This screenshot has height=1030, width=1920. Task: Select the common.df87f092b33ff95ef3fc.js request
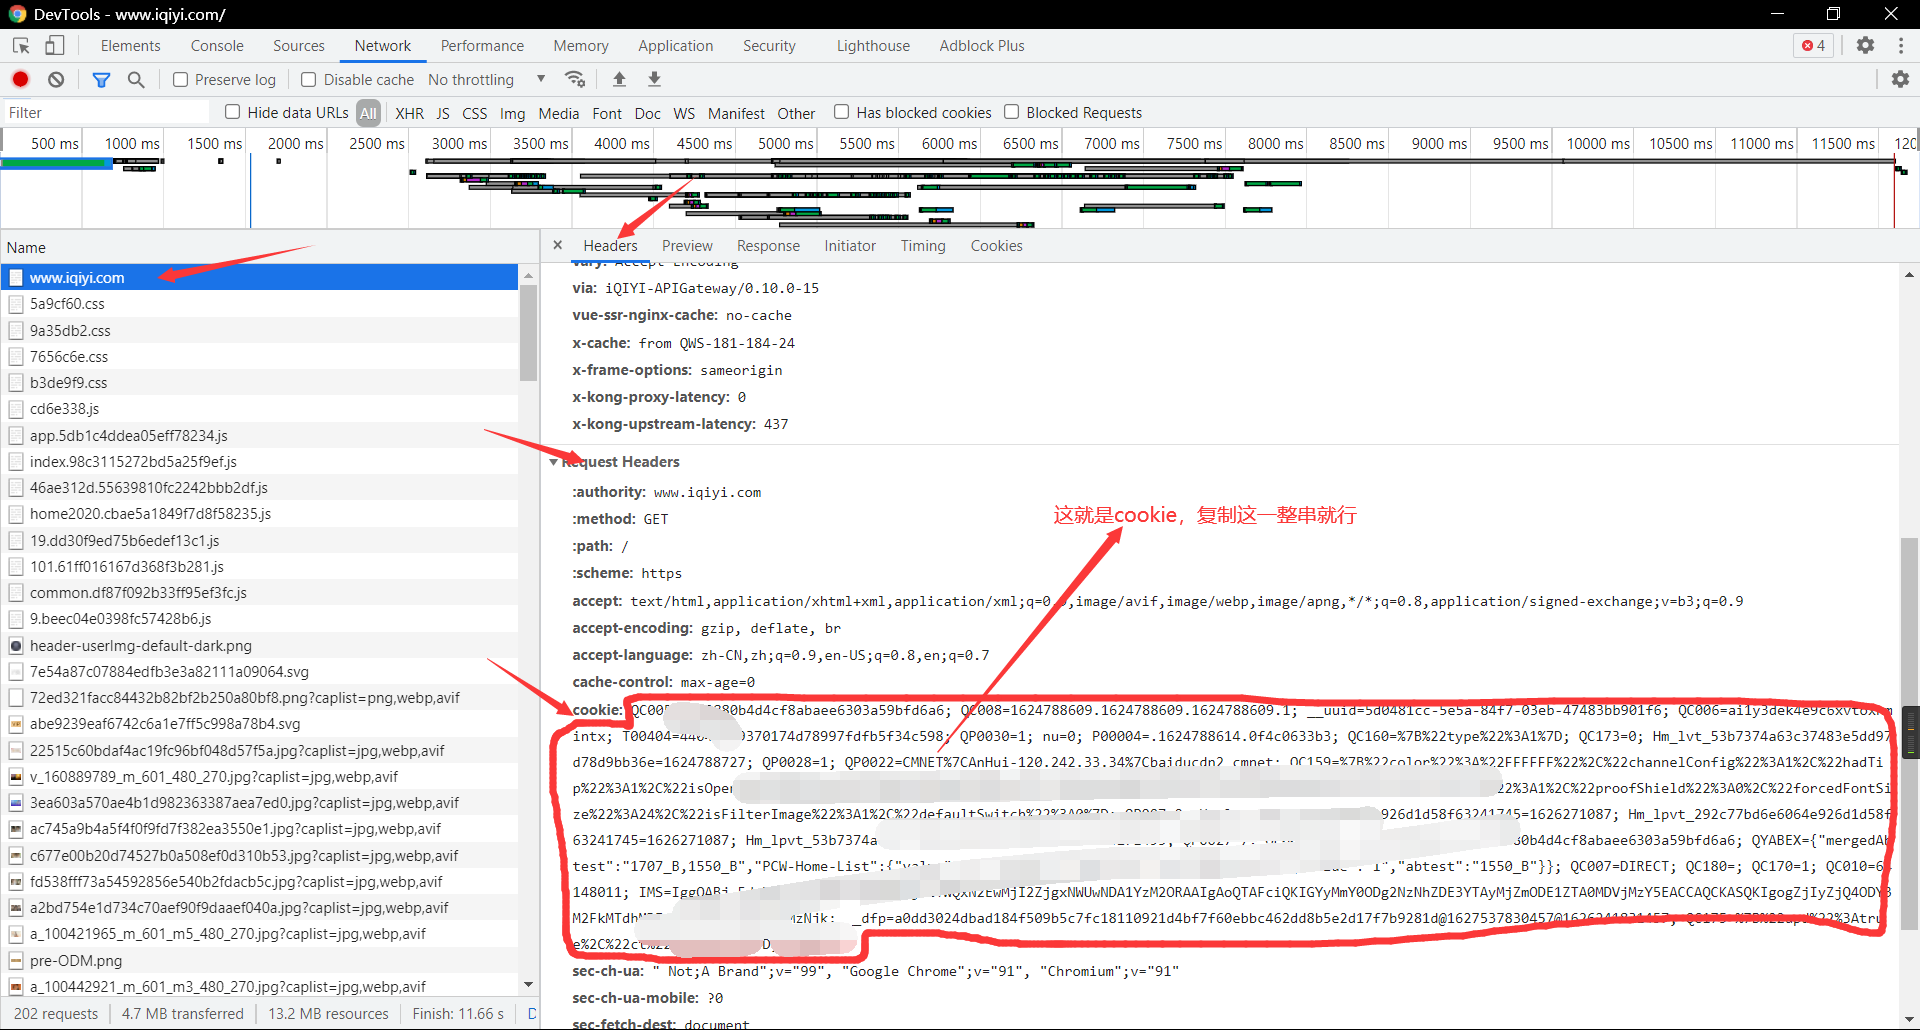coord(260,592)
